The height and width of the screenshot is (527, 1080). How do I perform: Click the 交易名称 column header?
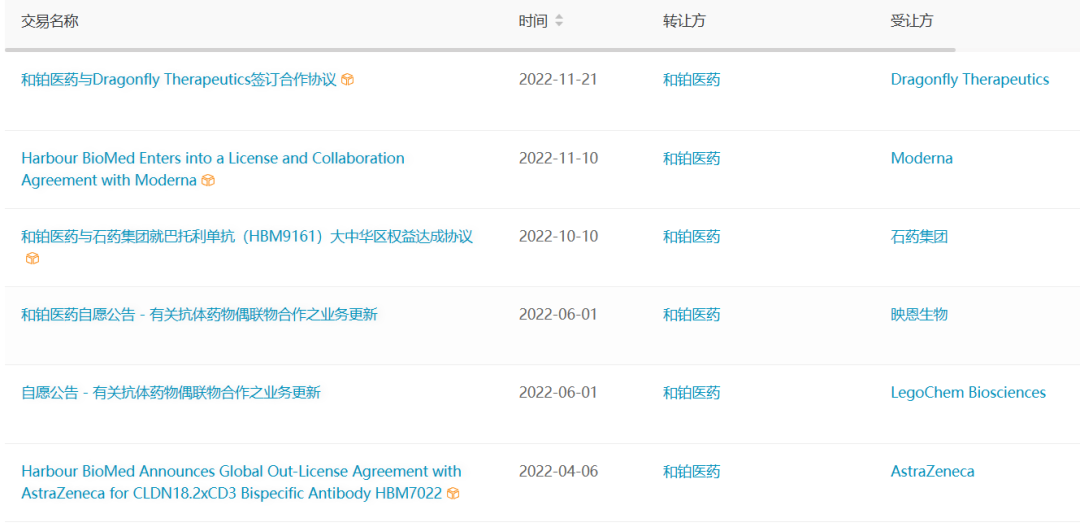tap(50, 21)
